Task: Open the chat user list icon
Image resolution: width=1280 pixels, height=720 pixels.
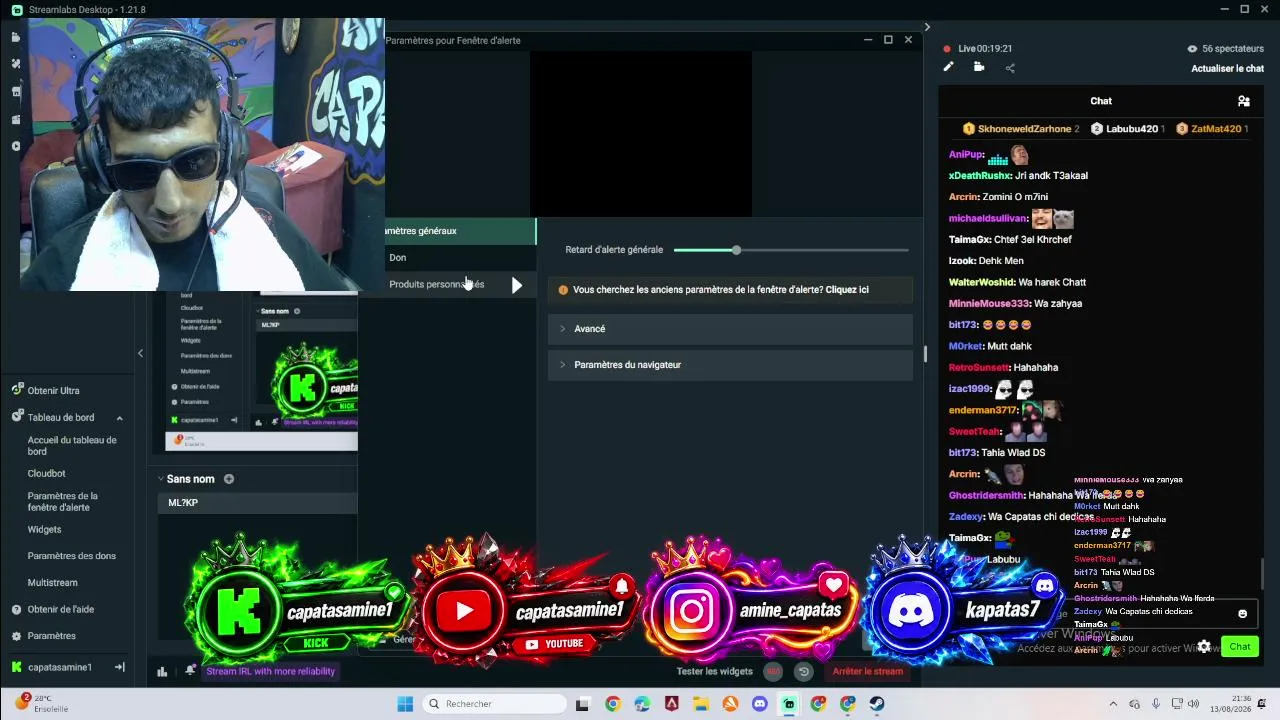Action: click(x=1243, y=101)
